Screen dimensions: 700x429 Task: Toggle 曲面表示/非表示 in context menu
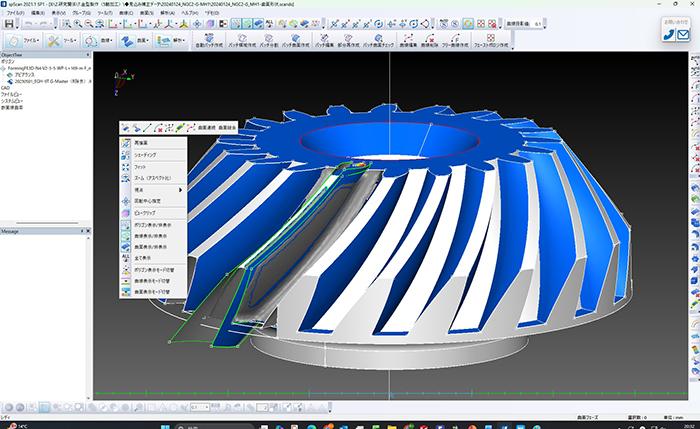pyautogui.click(x=149, y=247)
